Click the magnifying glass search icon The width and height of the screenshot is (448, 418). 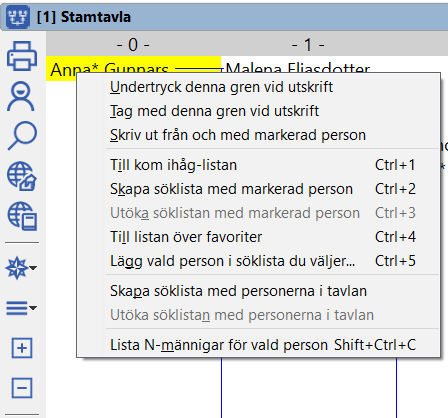click(x=22, y=136)
